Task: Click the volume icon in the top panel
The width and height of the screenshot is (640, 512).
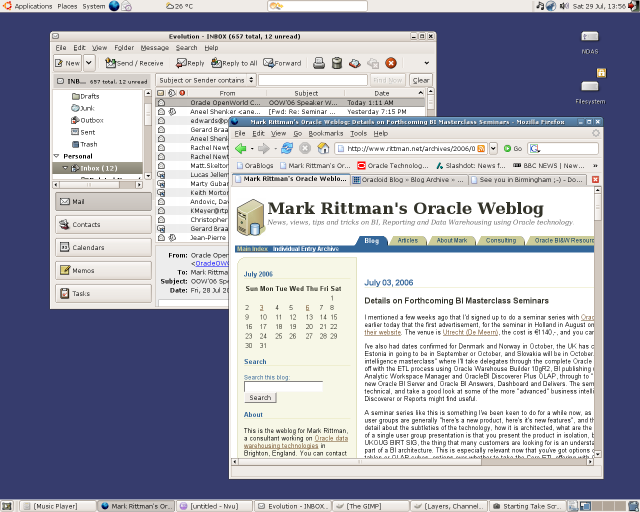Action: pyautogui.click(x=564, y=6)
